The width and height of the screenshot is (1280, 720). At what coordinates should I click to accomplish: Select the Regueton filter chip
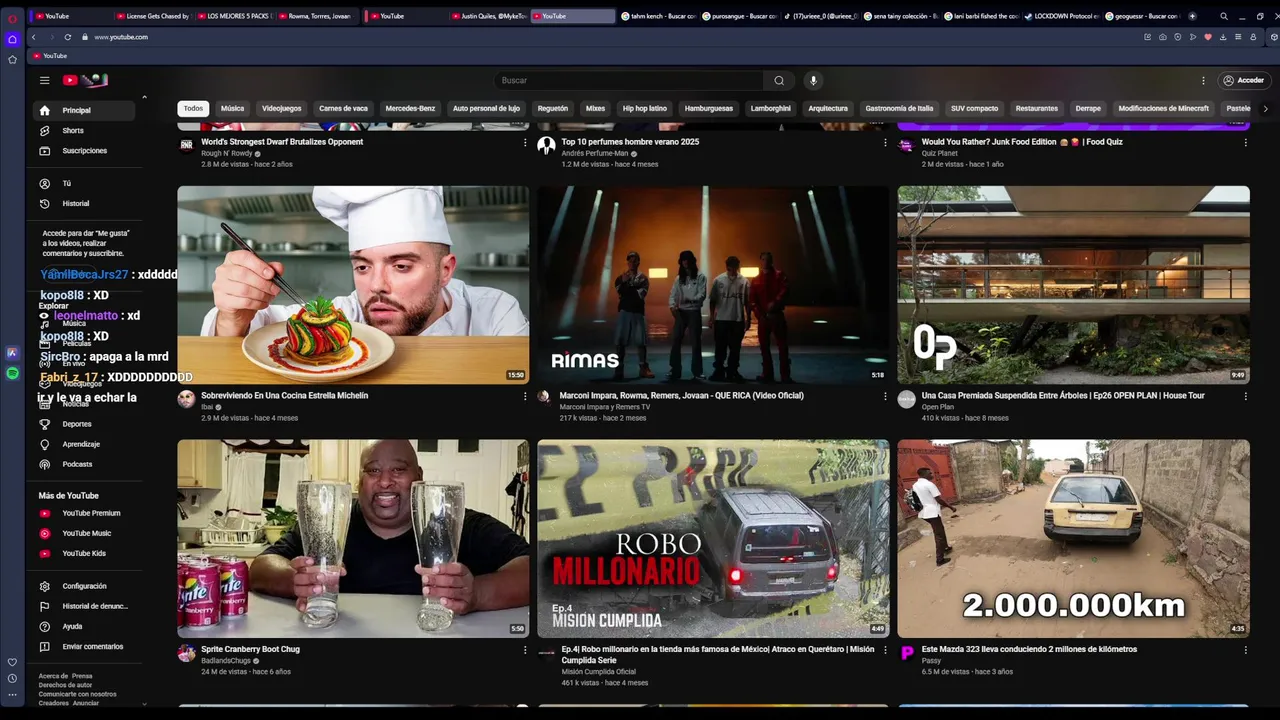[x=553, y=108]
